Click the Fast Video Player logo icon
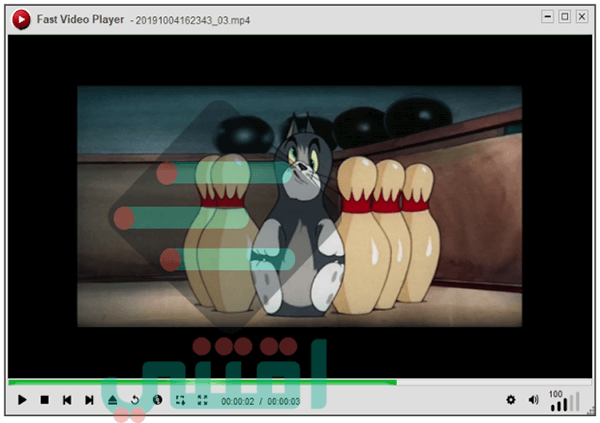Screen dimensions: 600x423 point(21,19)
